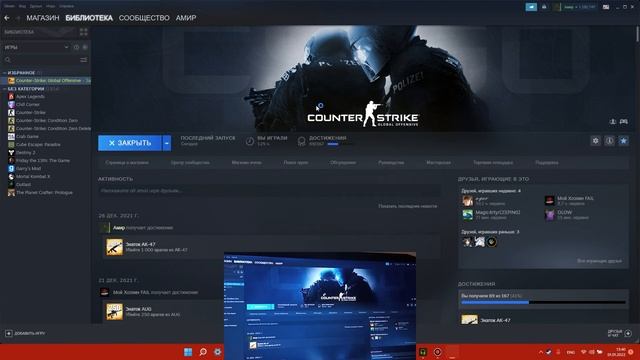Go back with the navigation arrow
Screen dimensions: 640x360
point(7,18)
